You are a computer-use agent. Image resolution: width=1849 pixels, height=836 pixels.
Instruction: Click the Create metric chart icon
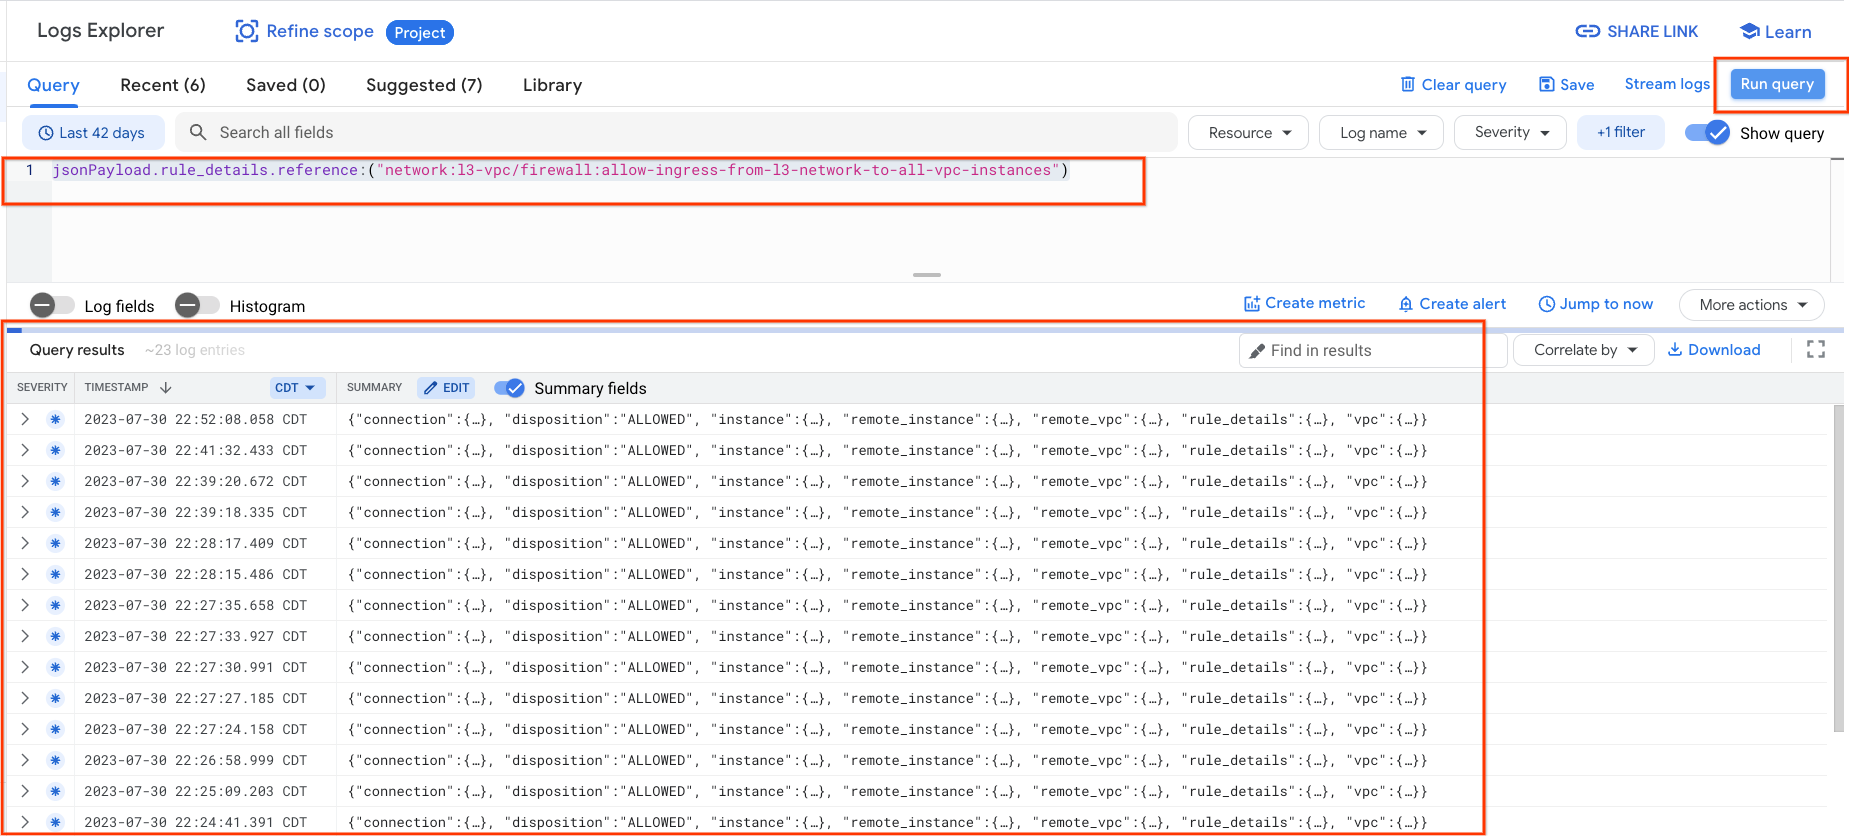1251,304
